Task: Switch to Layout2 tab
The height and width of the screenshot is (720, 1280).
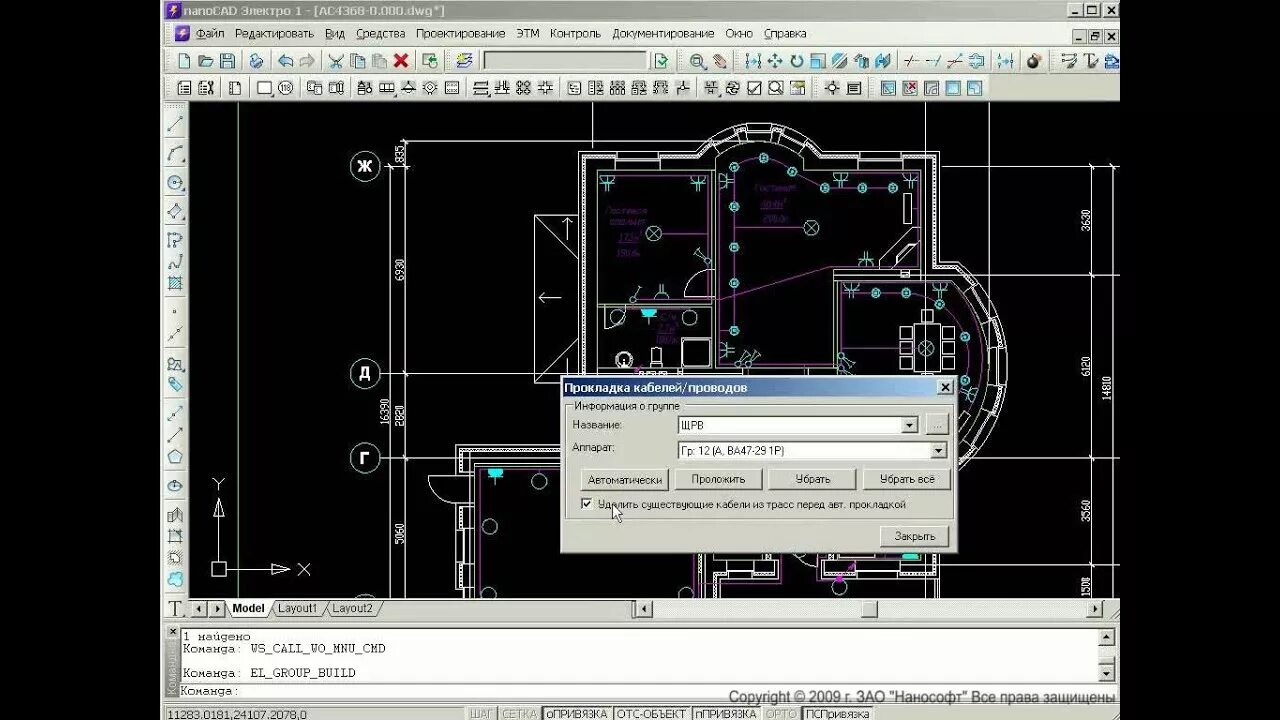Action: tap(352, 608)
